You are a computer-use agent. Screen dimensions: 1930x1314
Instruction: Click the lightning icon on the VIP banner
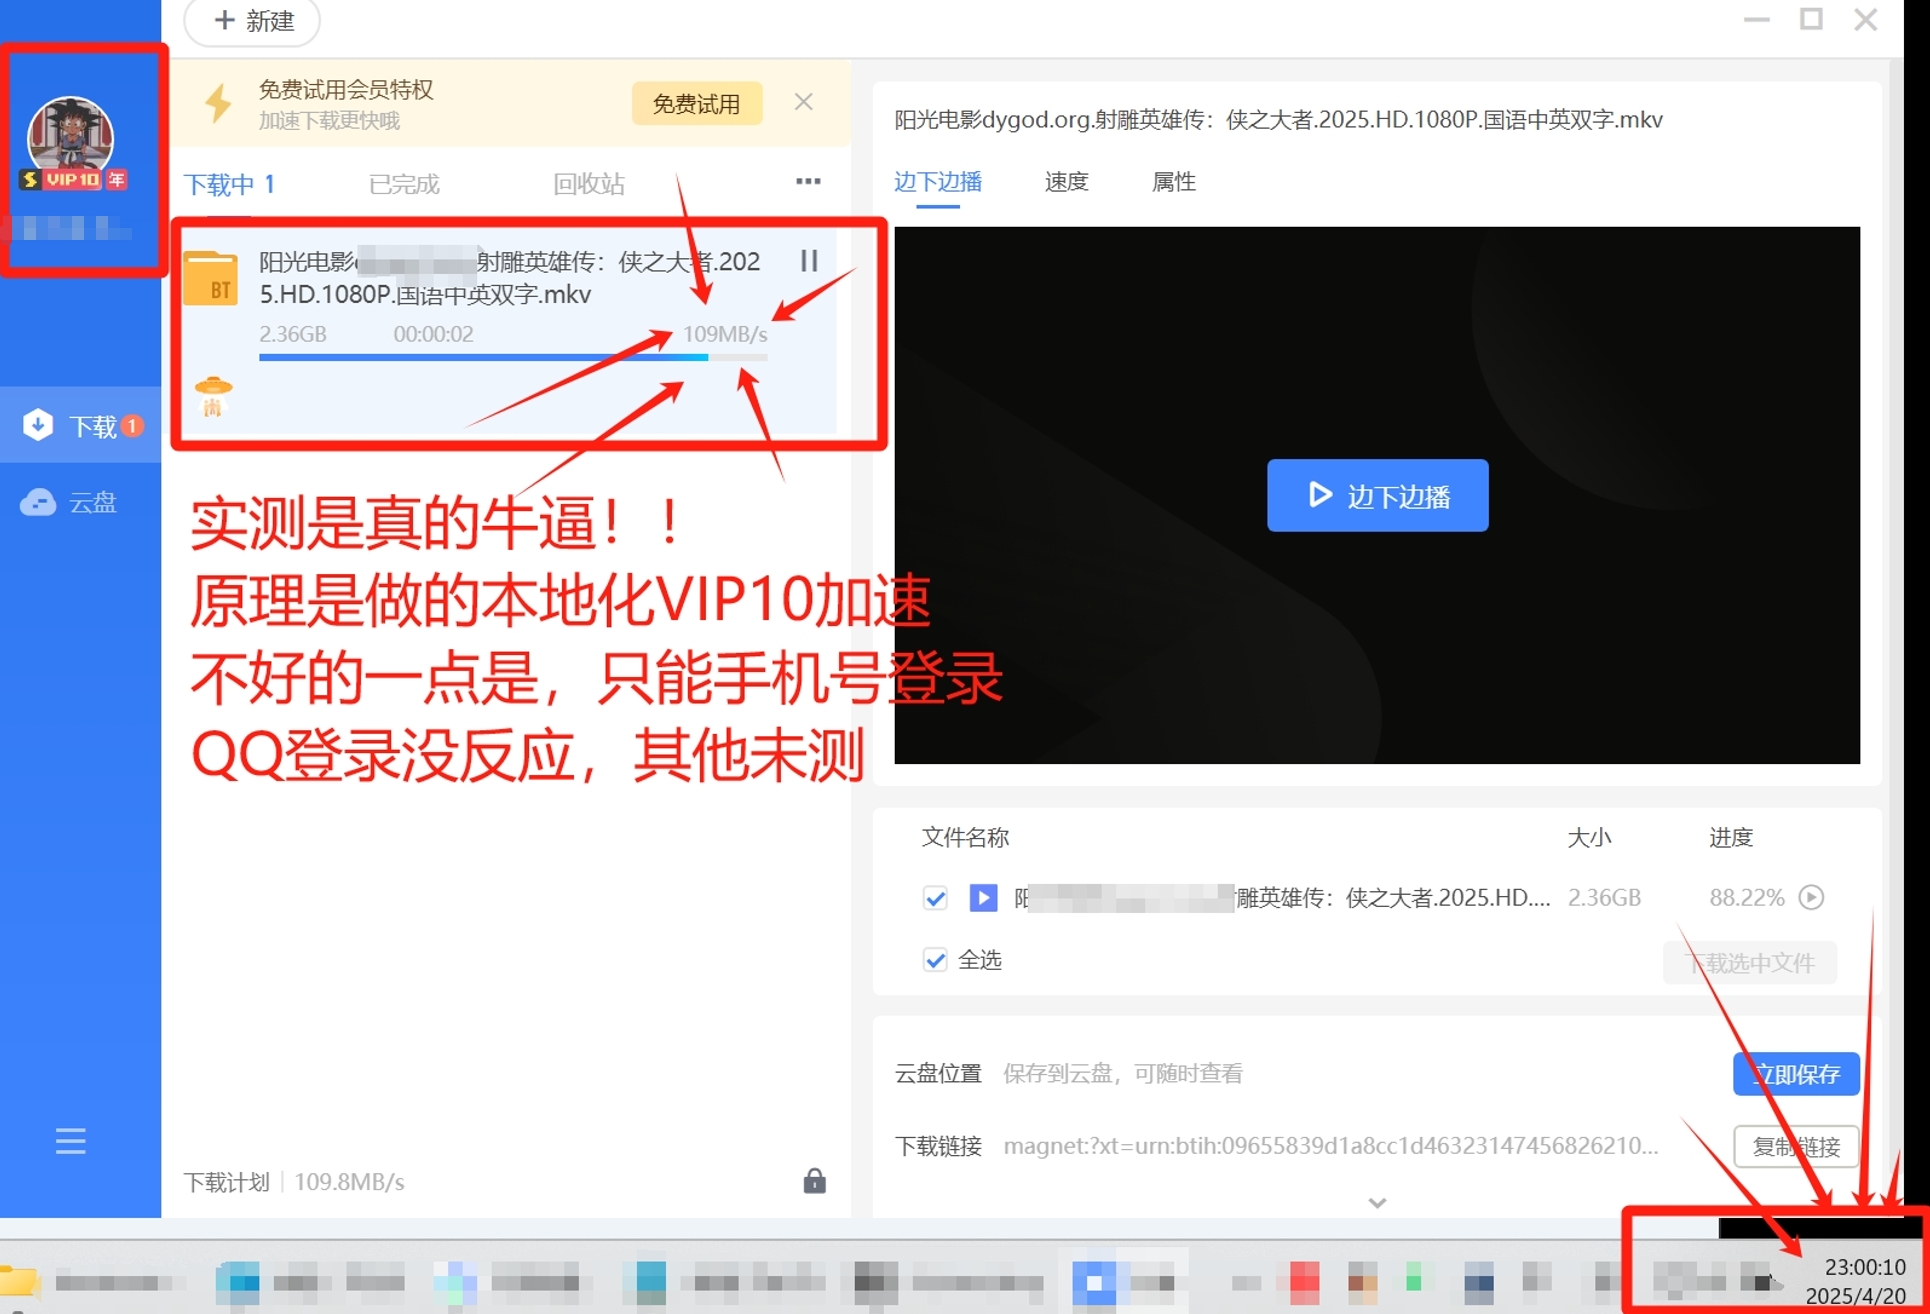coord(218,102)
